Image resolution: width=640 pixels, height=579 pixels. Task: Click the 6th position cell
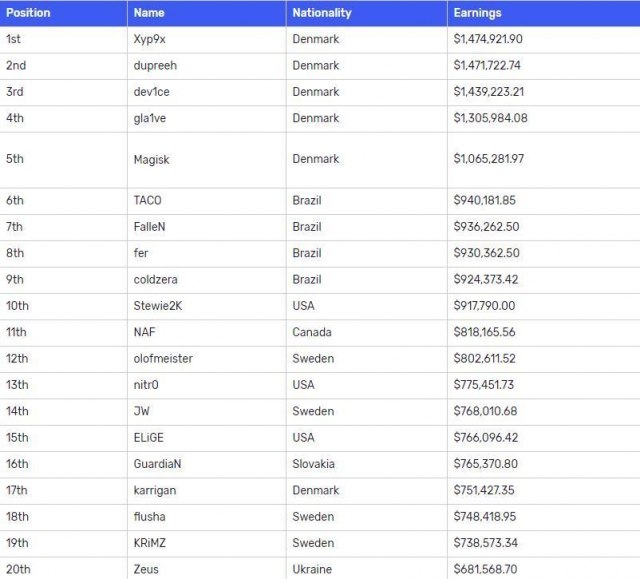click(x=15, y=200)
